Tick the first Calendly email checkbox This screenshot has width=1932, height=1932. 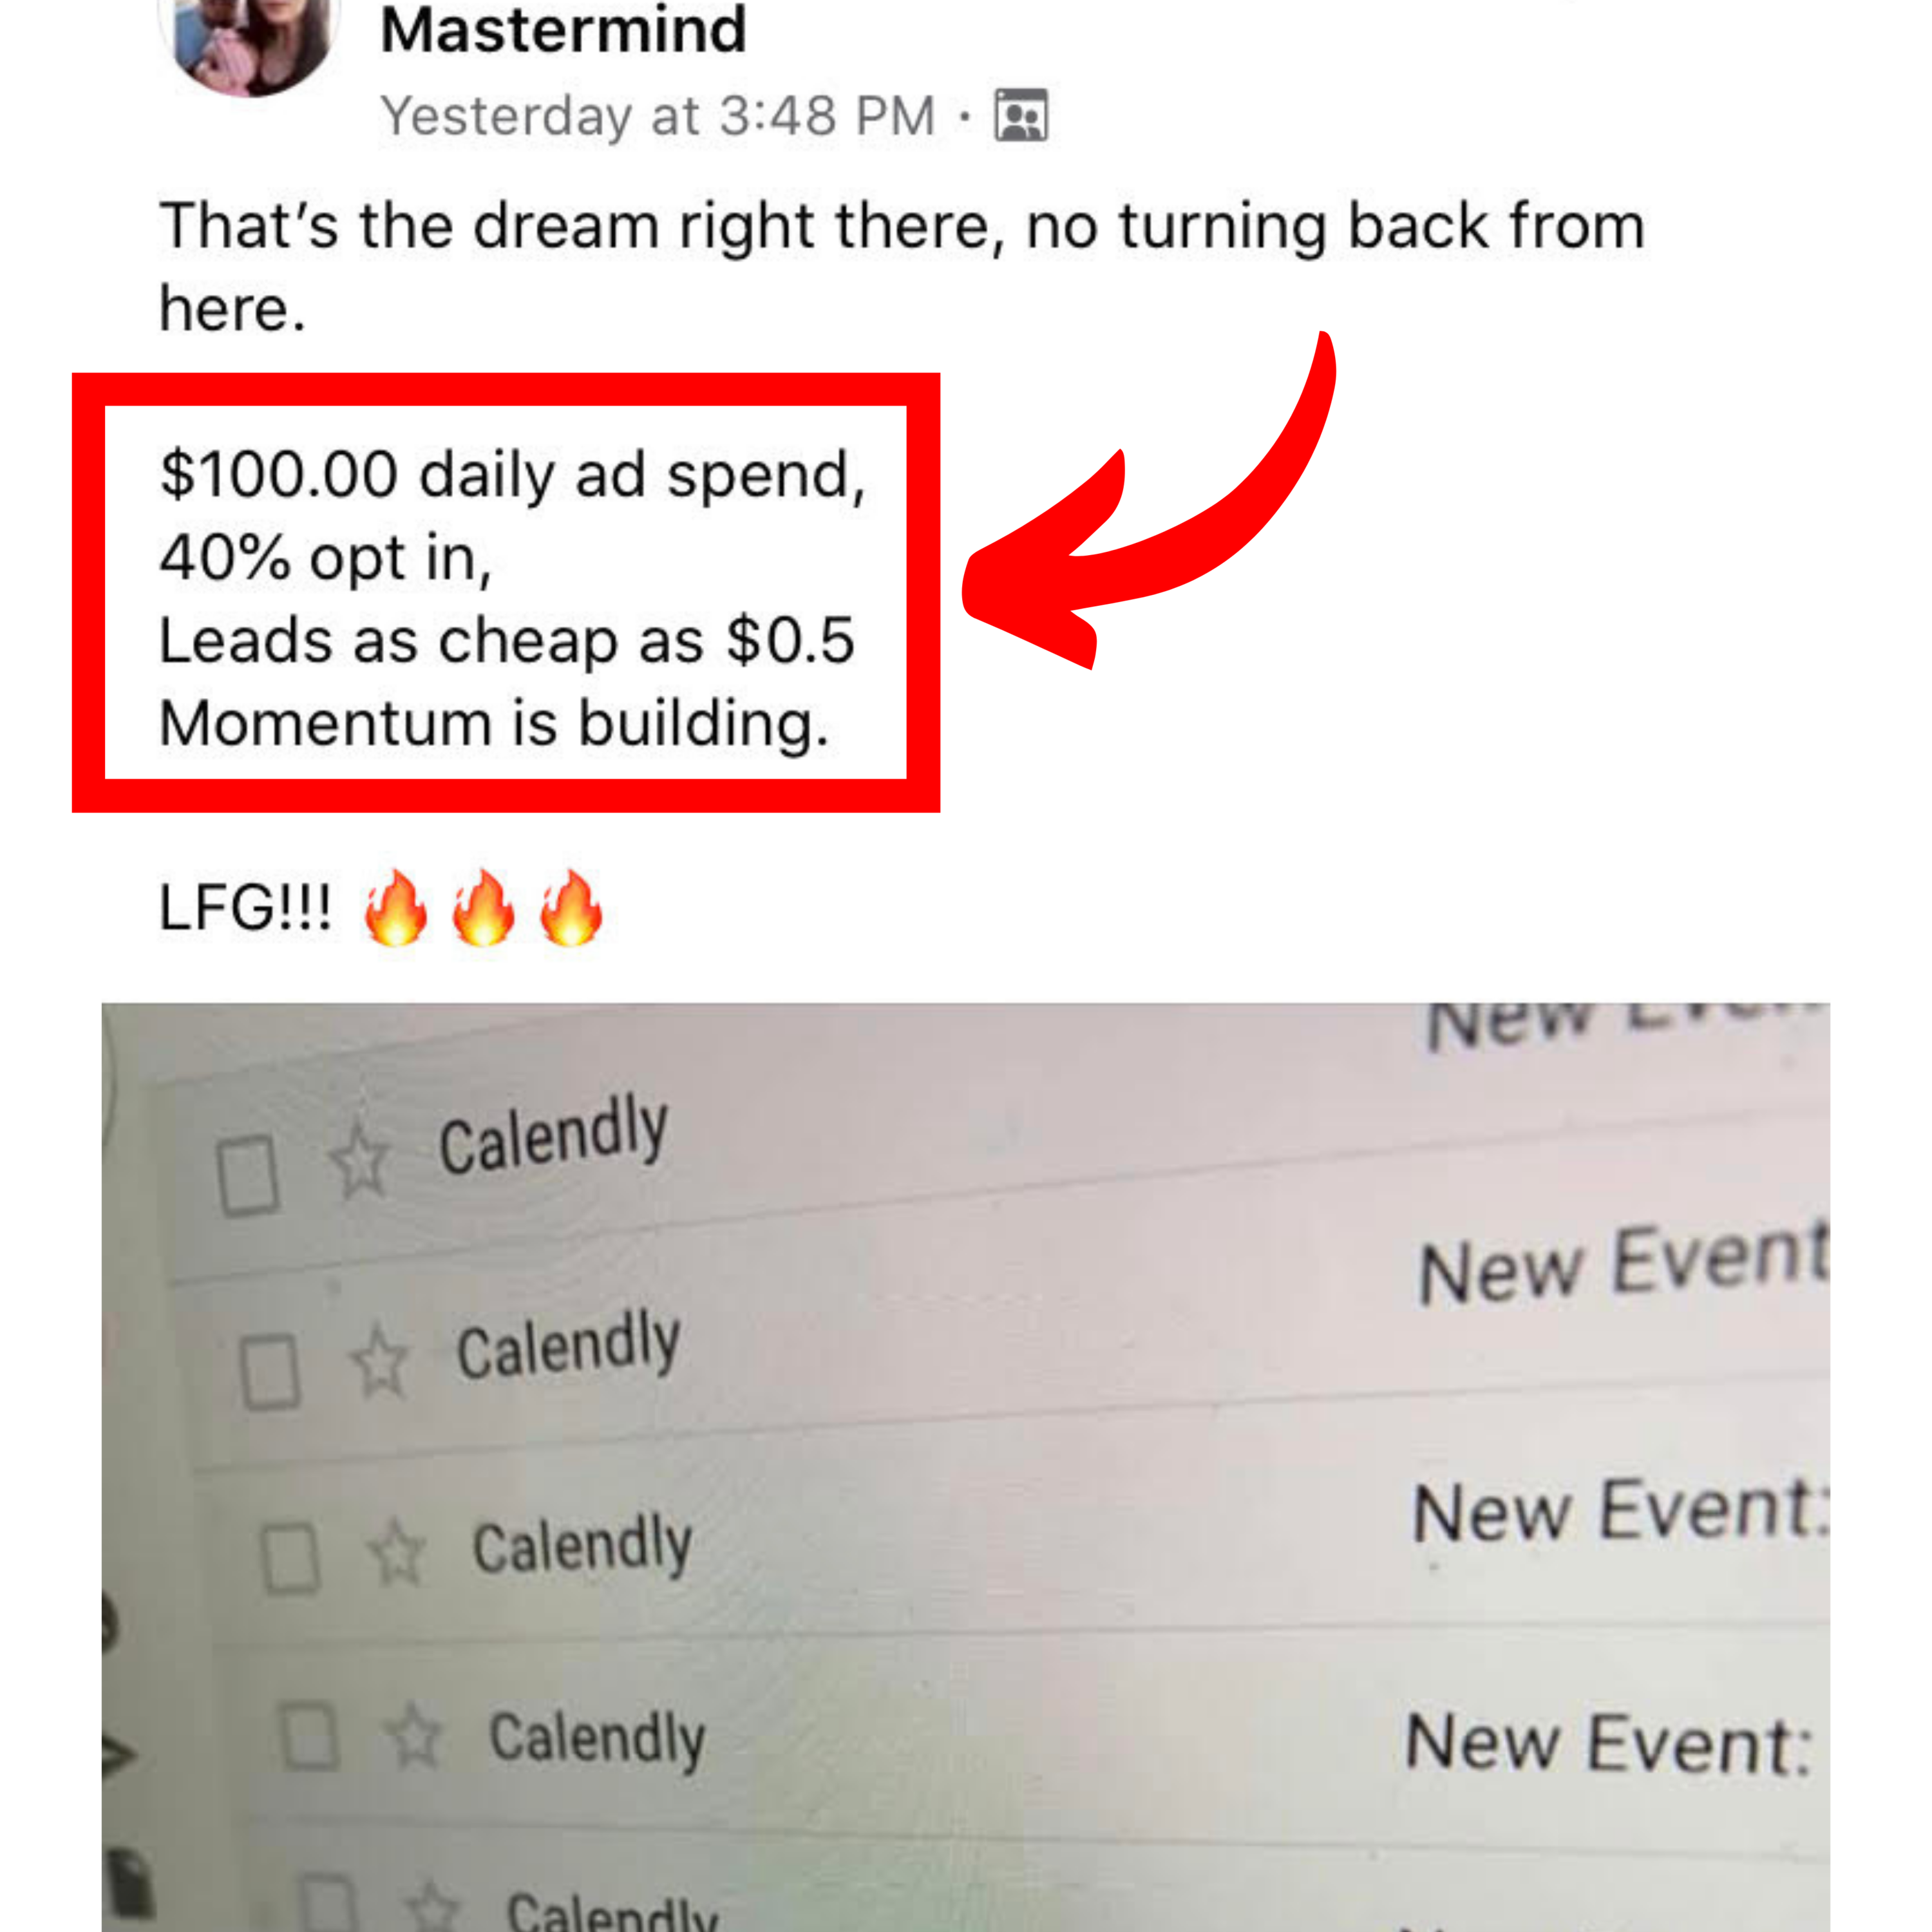pos(247,1176)
